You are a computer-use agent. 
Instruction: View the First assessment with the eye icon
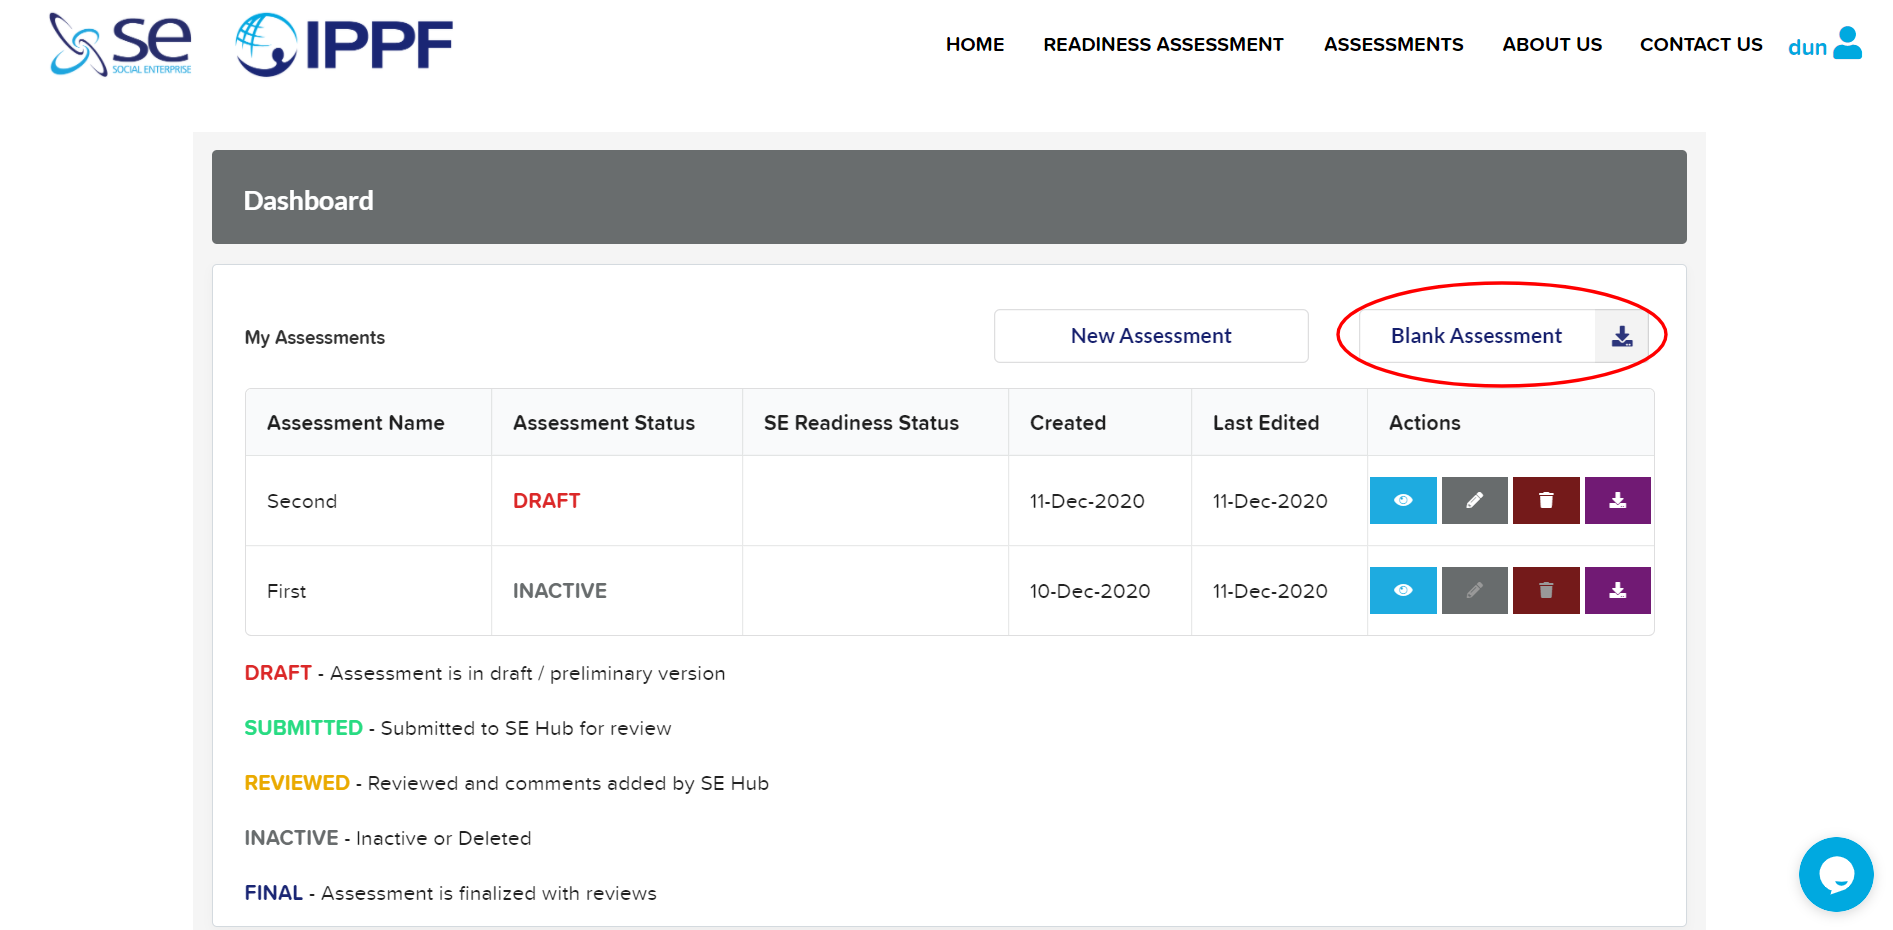click(1403, 590)
